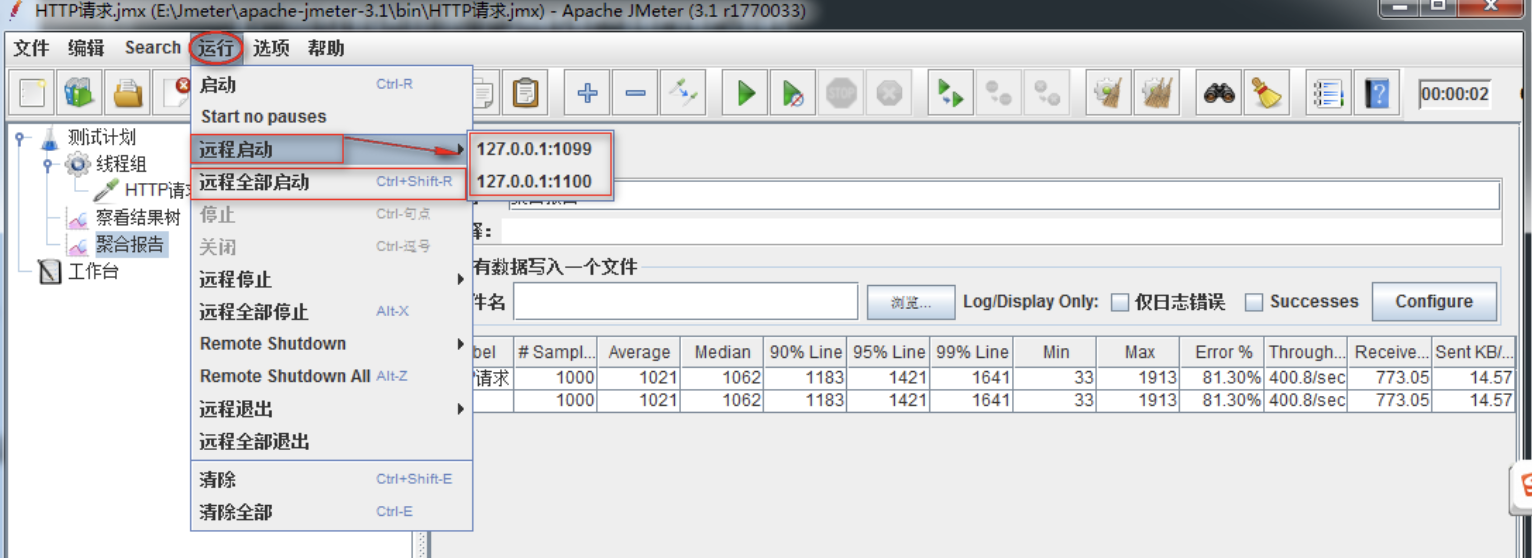The image size is (1532, 558).
Task: Click the Max column header
Action: (x=1138, y=352)
